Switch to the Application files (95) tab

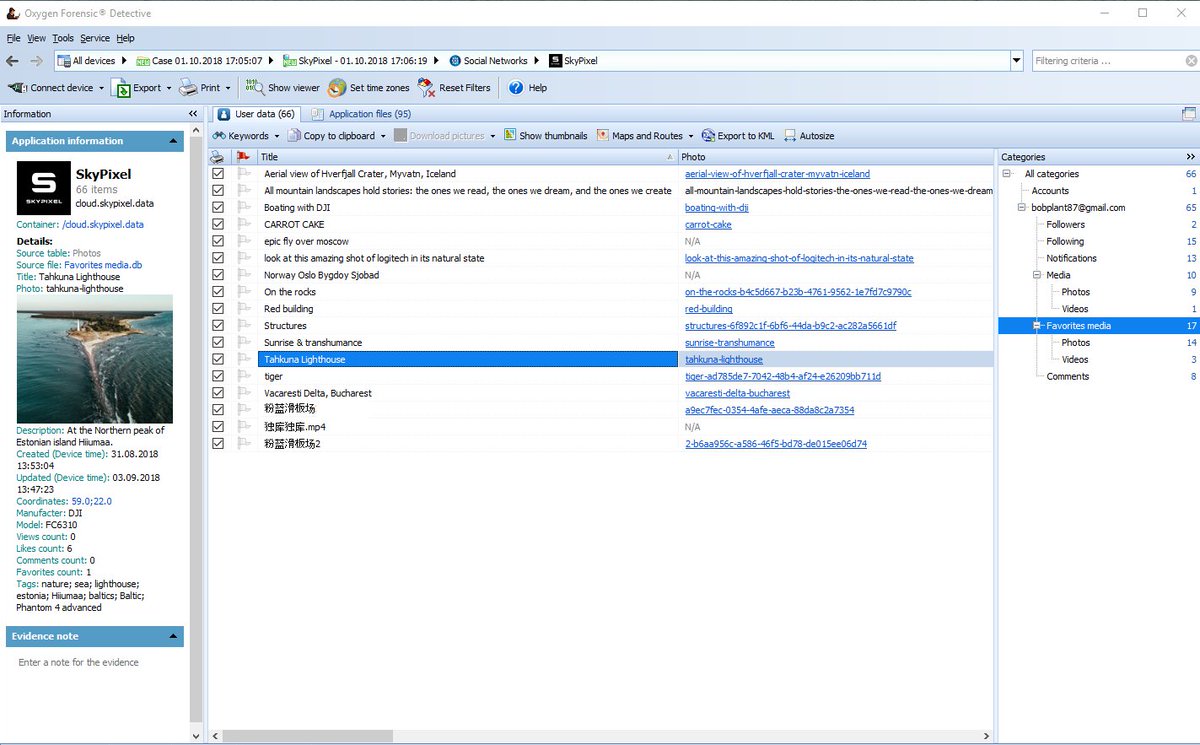(x=362, y=114)
